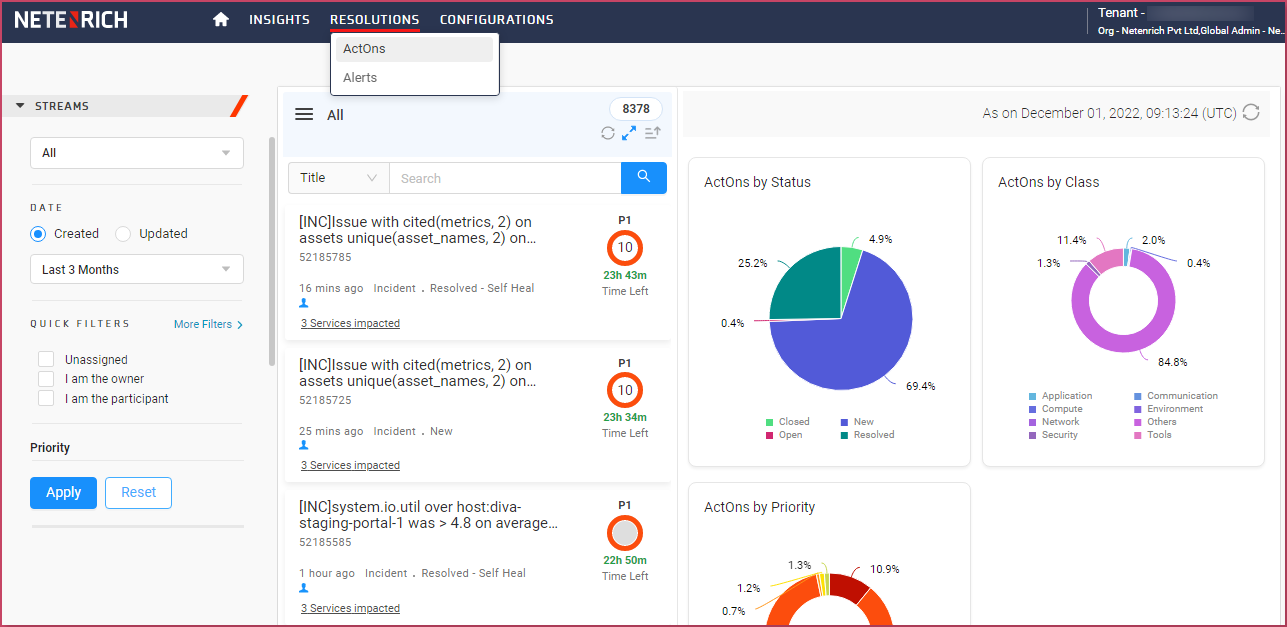The height and width of the screenshot is (627, 1287).
Task: Apply the selected filters
Action: point(63,492)
